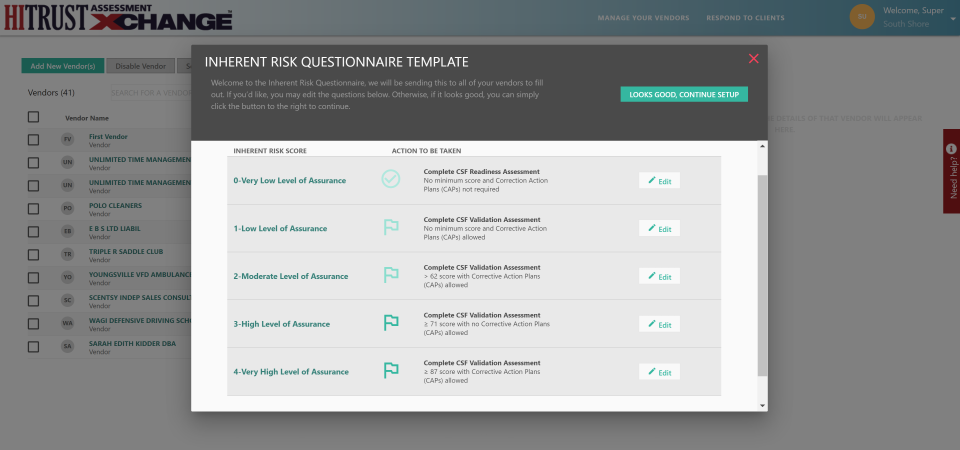Close the Inherent Risk Questionnaire dialog
This screenshot has width=960, height=450.
tap(754, 59)
